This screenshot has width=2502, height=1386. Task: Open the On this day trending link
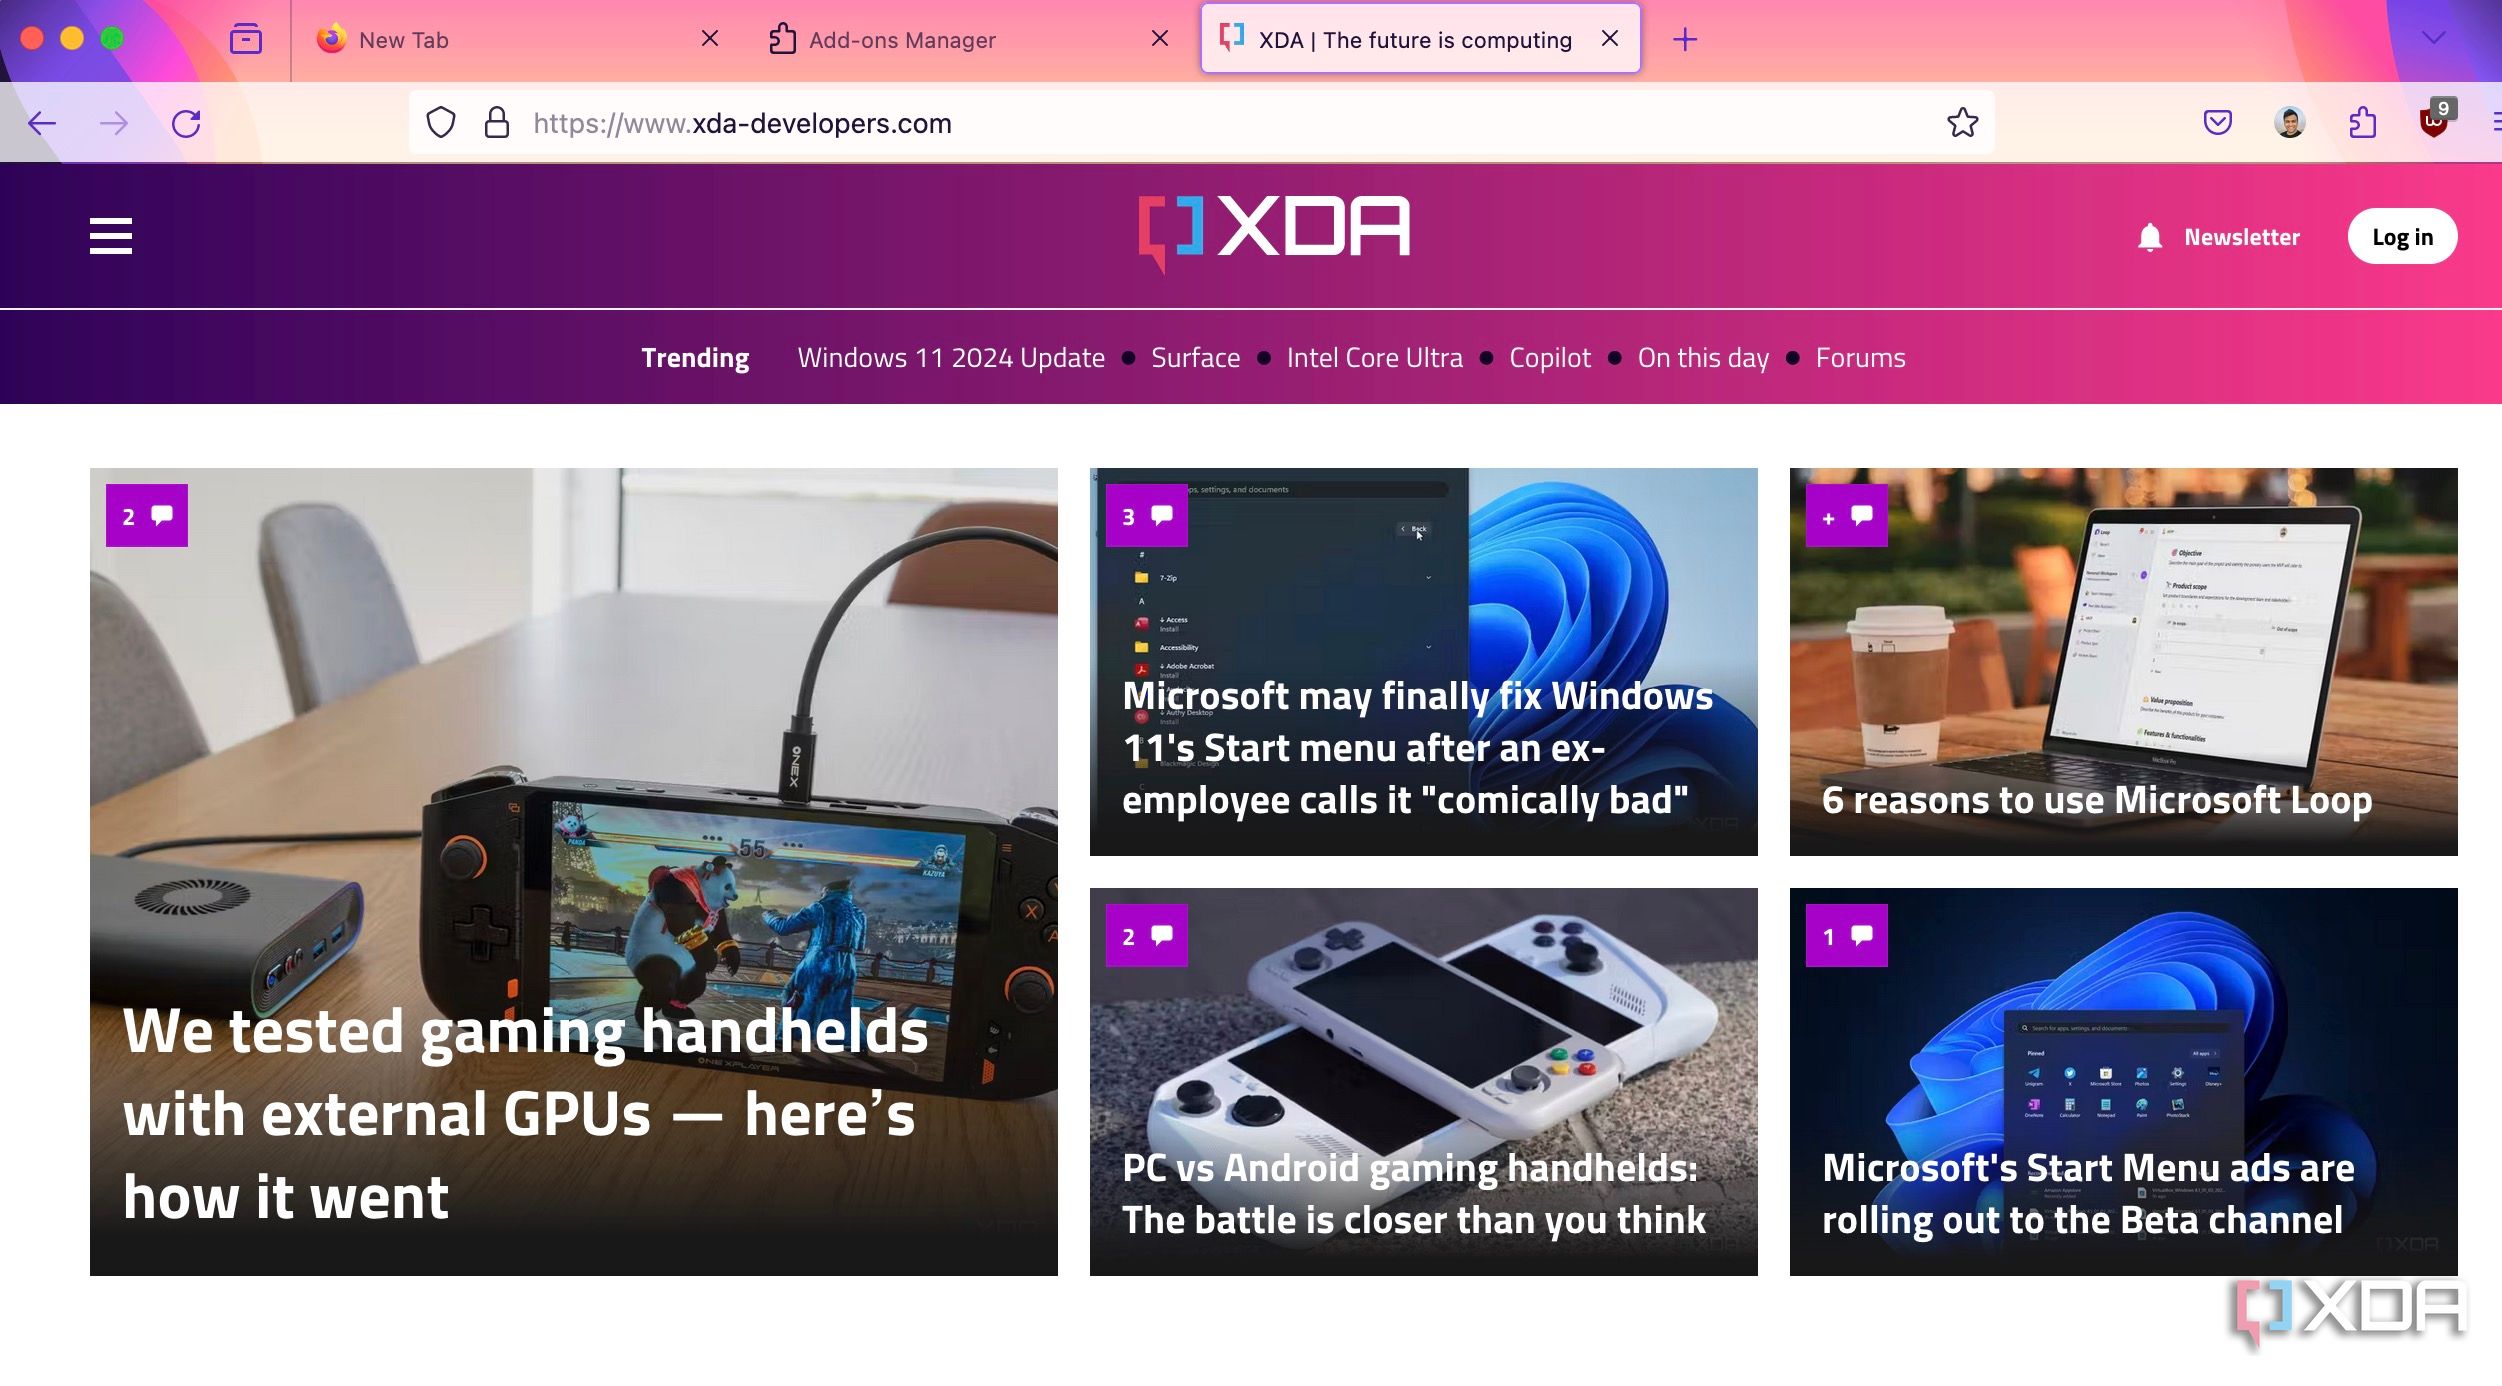coord(1703,357)
